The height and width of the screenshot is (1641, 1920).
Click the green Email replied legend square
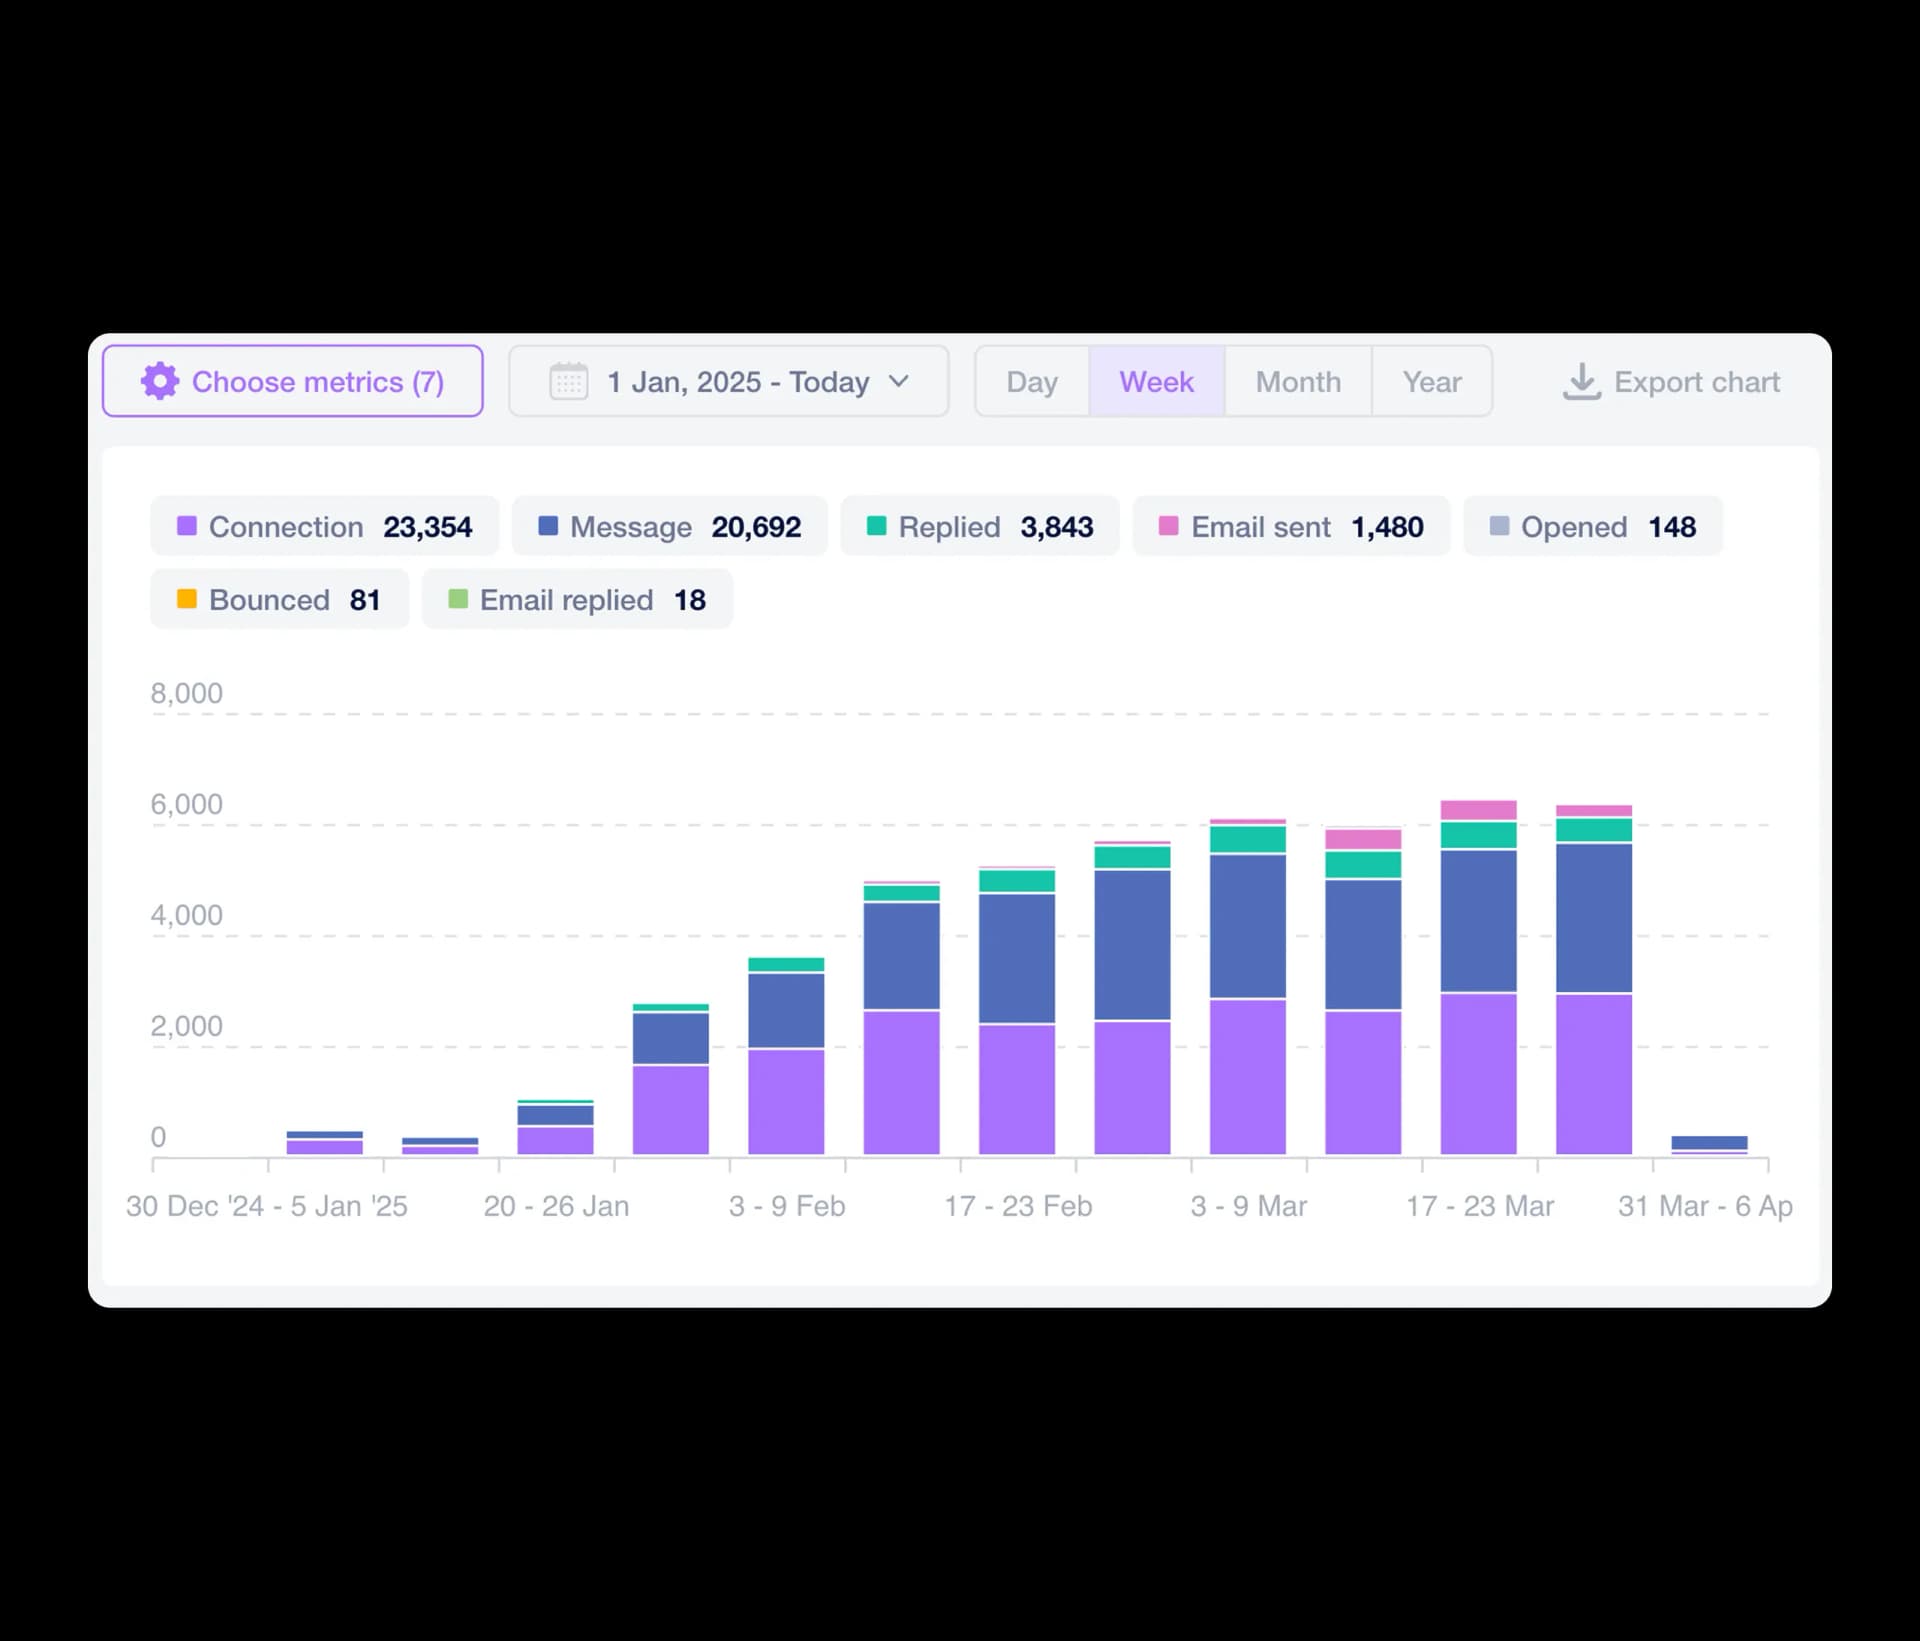458,599
